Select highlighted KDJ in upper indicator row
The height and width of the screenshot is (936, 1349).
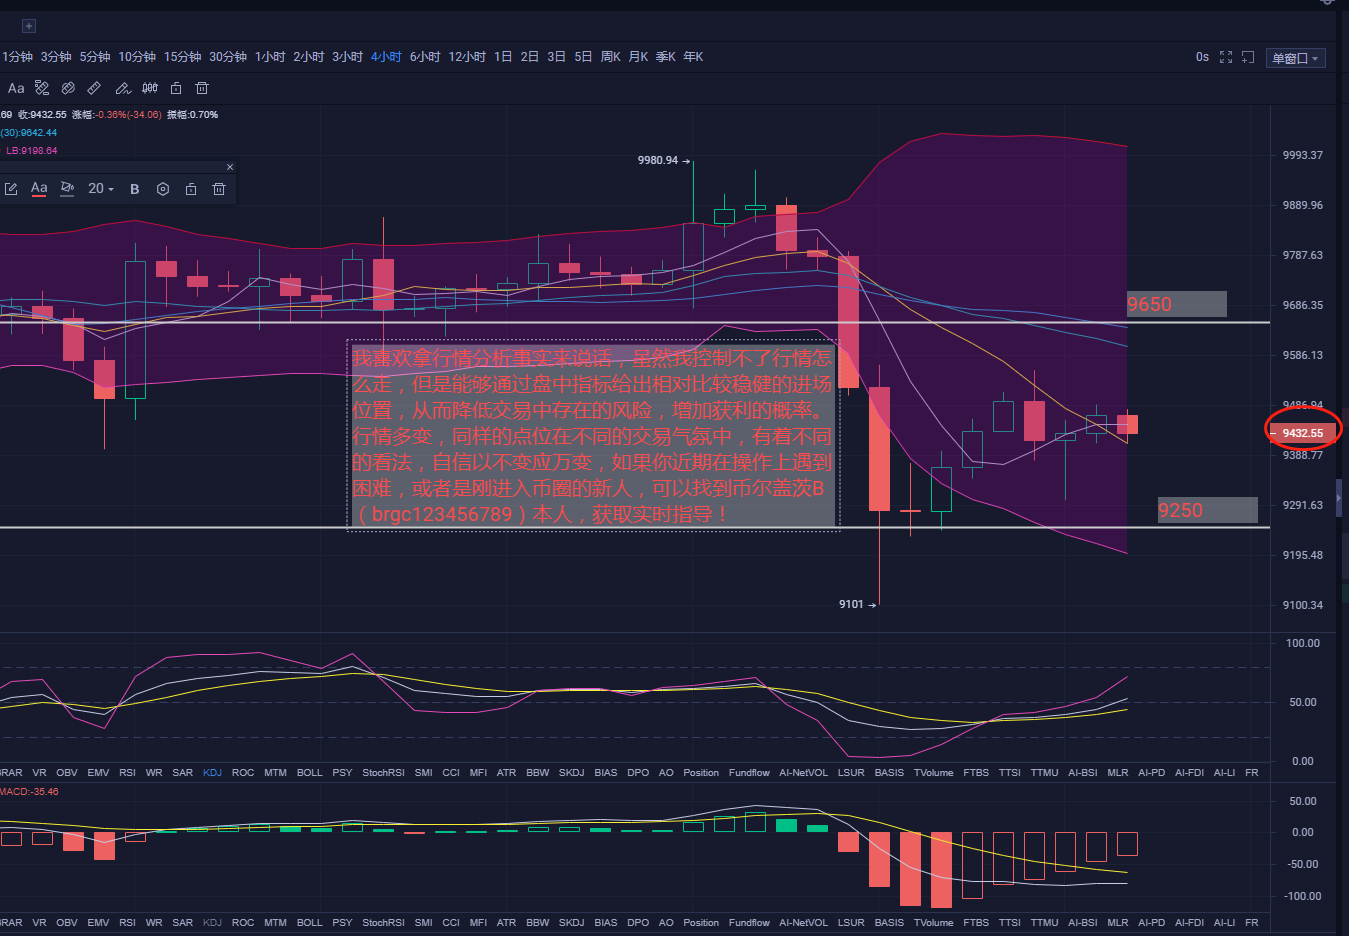pos(212,773)
